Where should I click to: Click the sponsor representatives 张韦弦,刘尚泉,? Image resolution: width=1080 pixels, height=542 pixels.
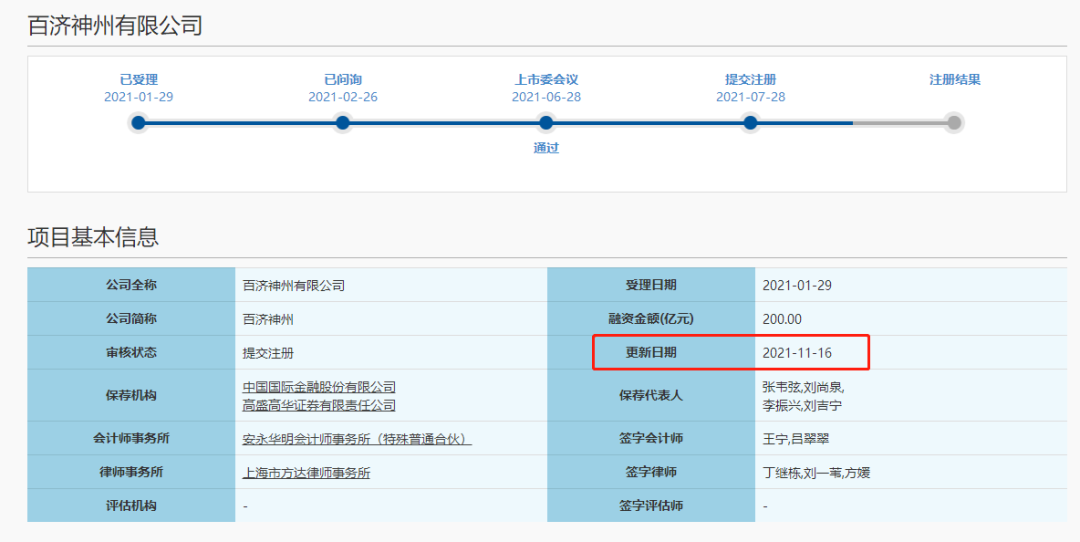tap(803, 387)
